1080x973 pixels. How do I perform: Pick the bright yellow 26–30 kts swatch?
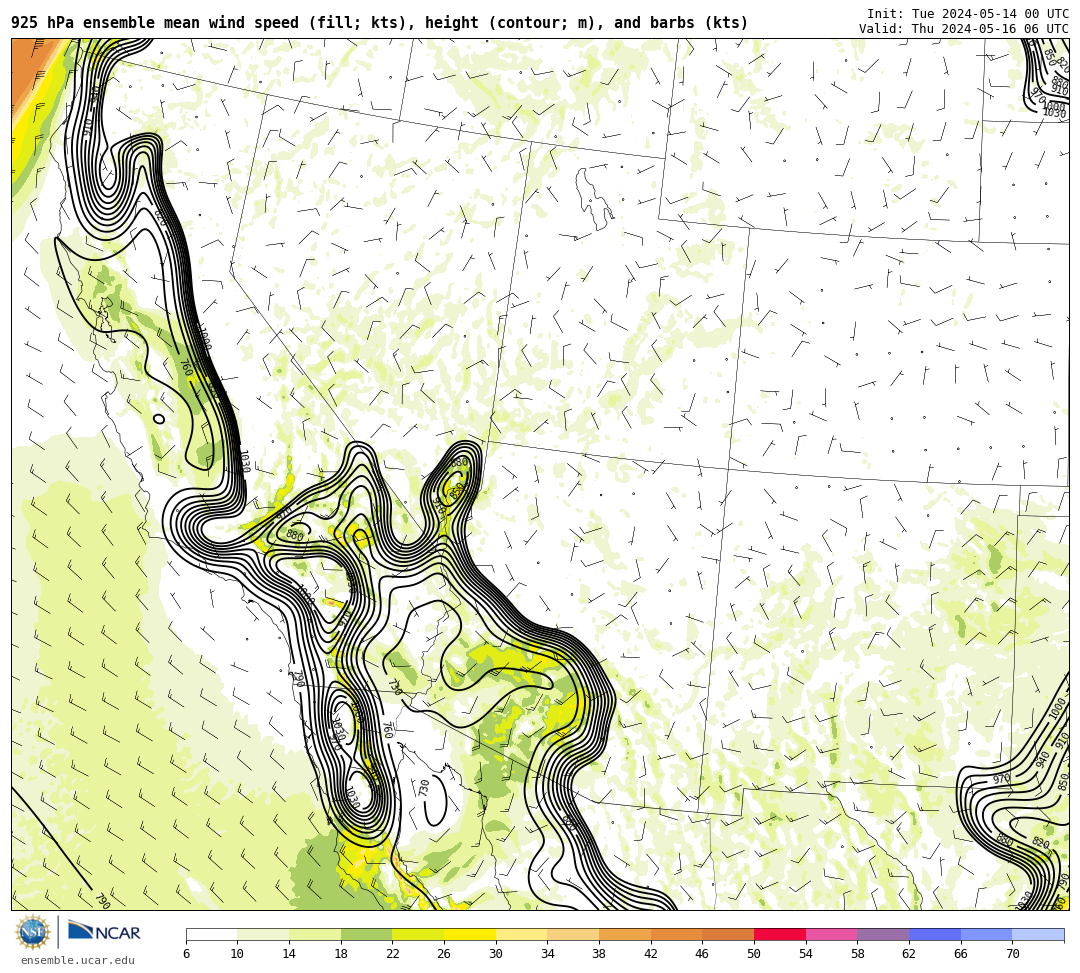point(470,934)
